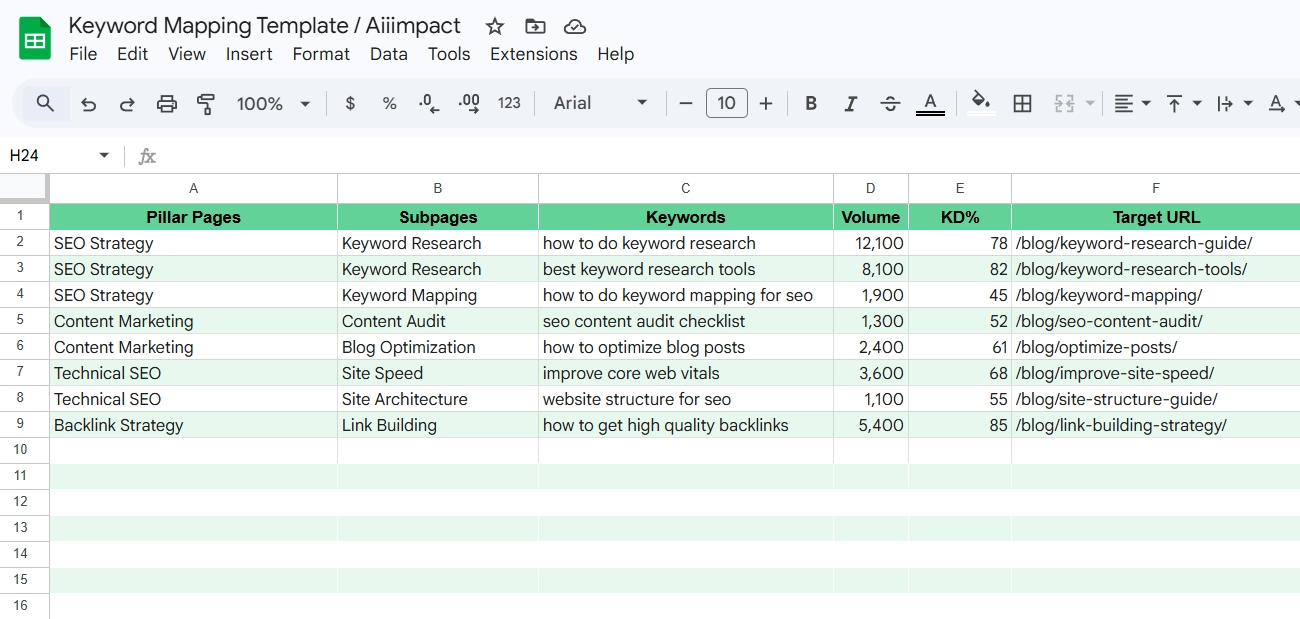Apply bold formatting from the toolbar
The width and height of the screenshot is (1300, 619).
pos(810,103)
